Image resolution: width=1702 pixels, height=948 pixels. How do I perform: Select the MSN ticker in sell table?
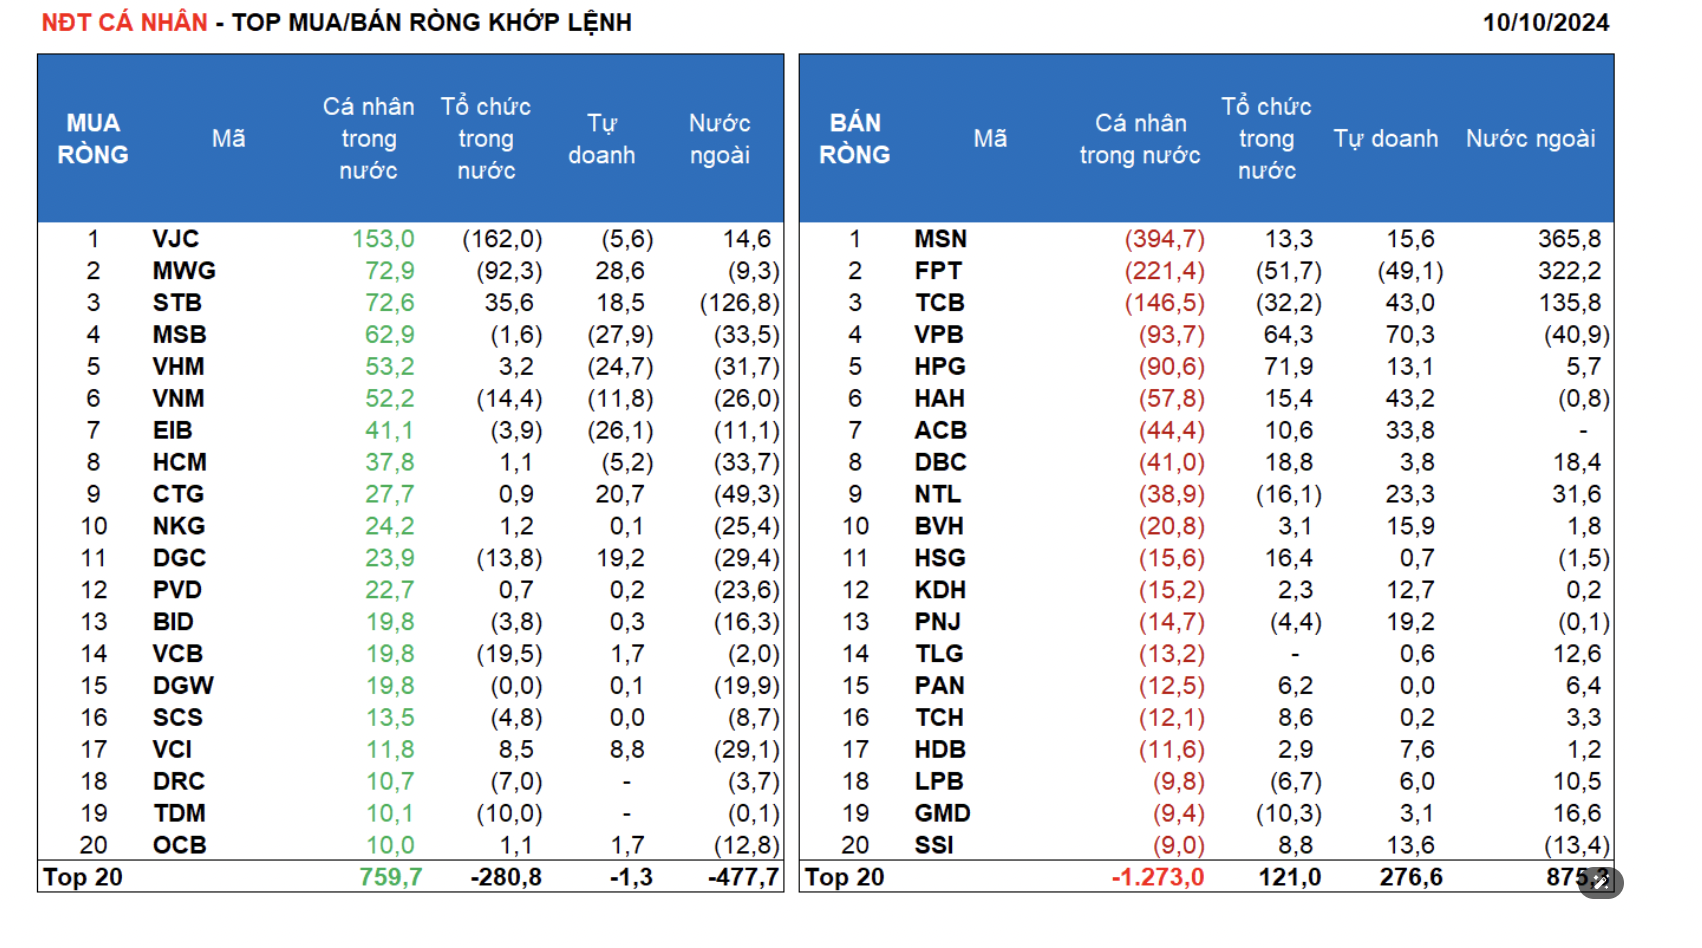coord(940,239)
